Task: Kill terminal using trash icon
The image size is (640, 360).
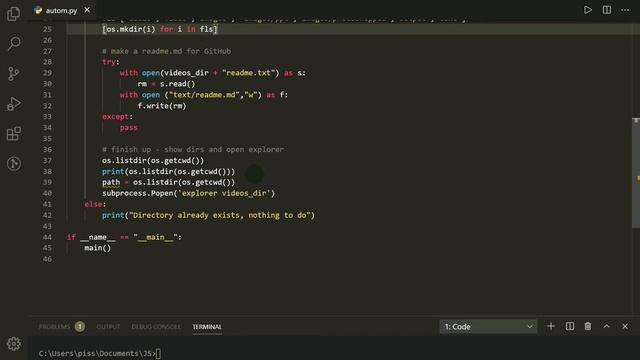Action: (x=588, y=326)
